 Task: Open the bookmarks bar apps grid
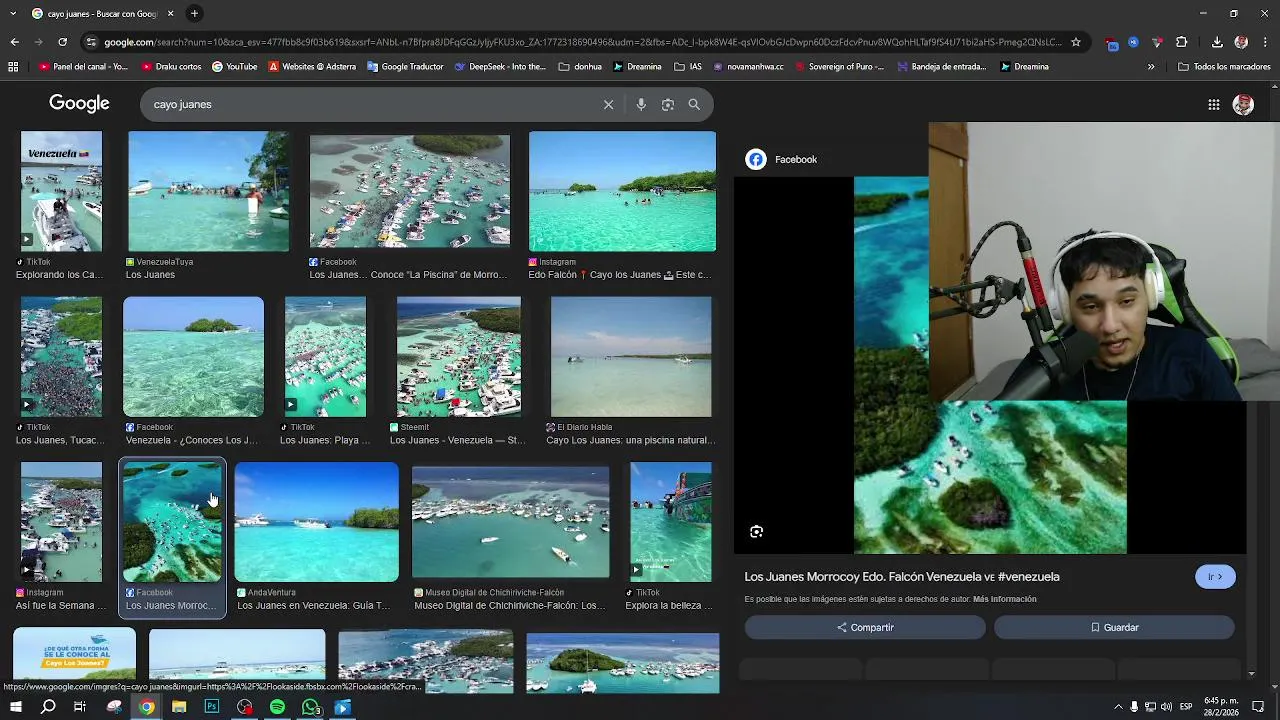pos(13,67)
